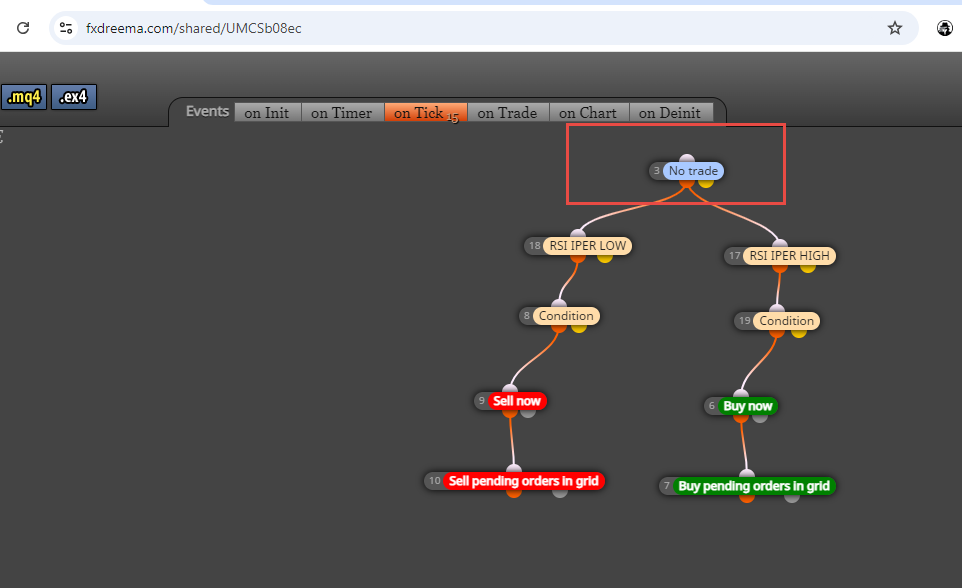
Task: Select the No trade block
Action: [693, 171]
